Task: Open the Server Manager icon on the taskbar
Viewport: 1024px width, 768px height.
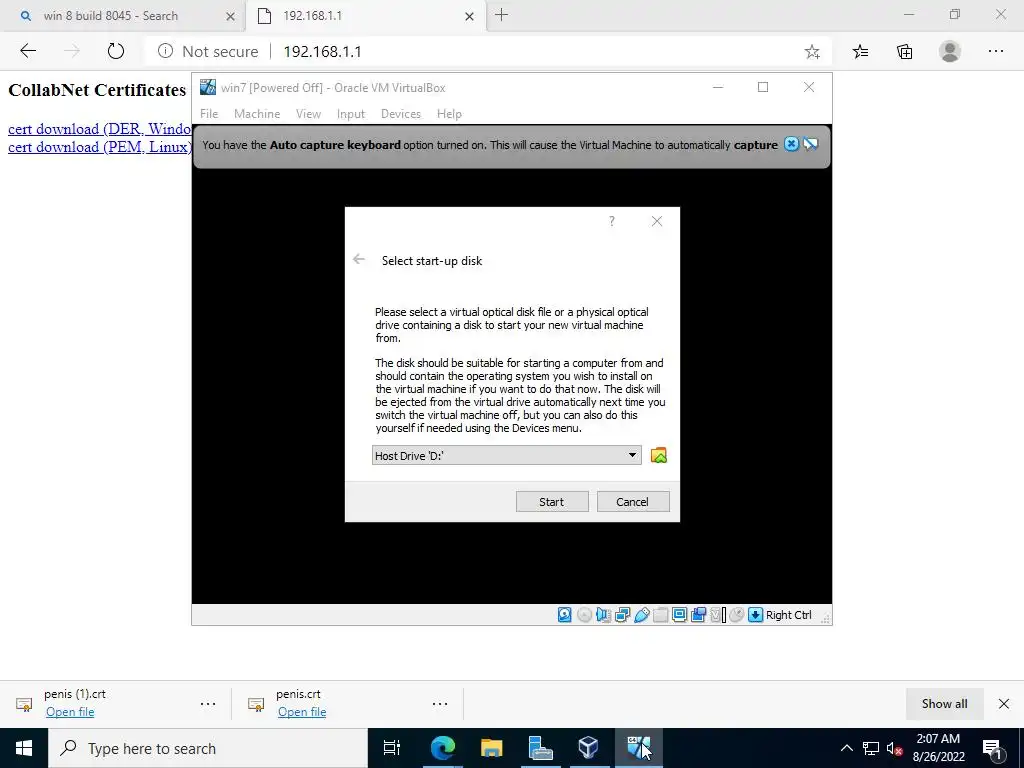Action: [539, 748]
